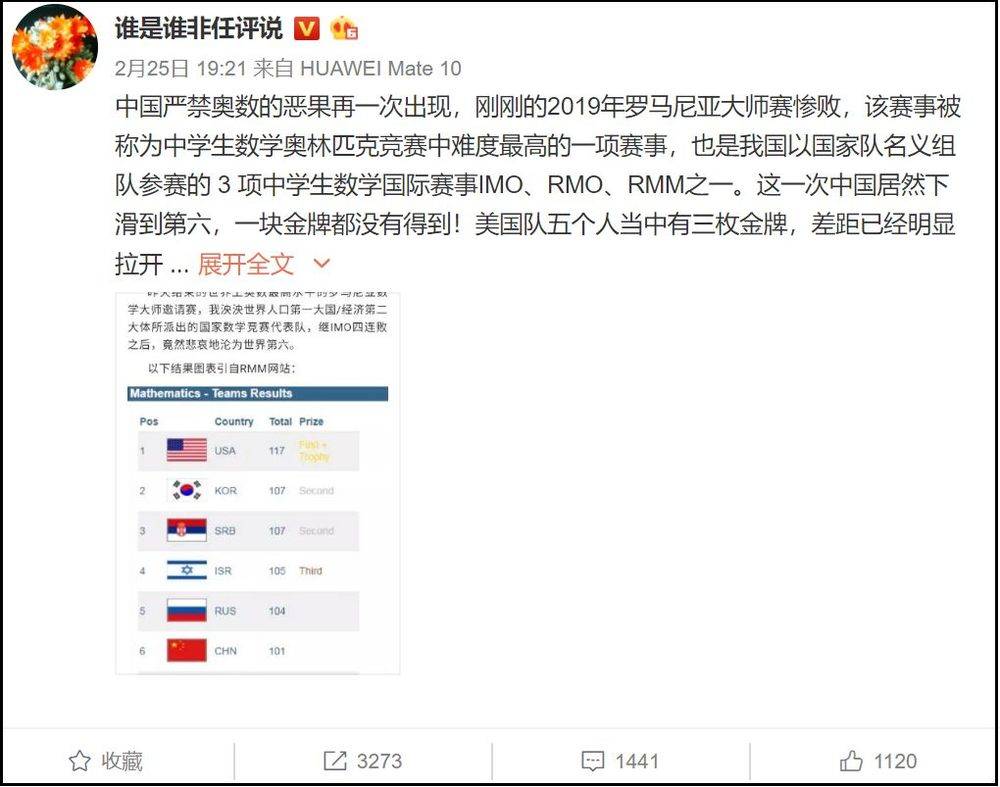Click the membership crown badge icon

coord(343,28)
